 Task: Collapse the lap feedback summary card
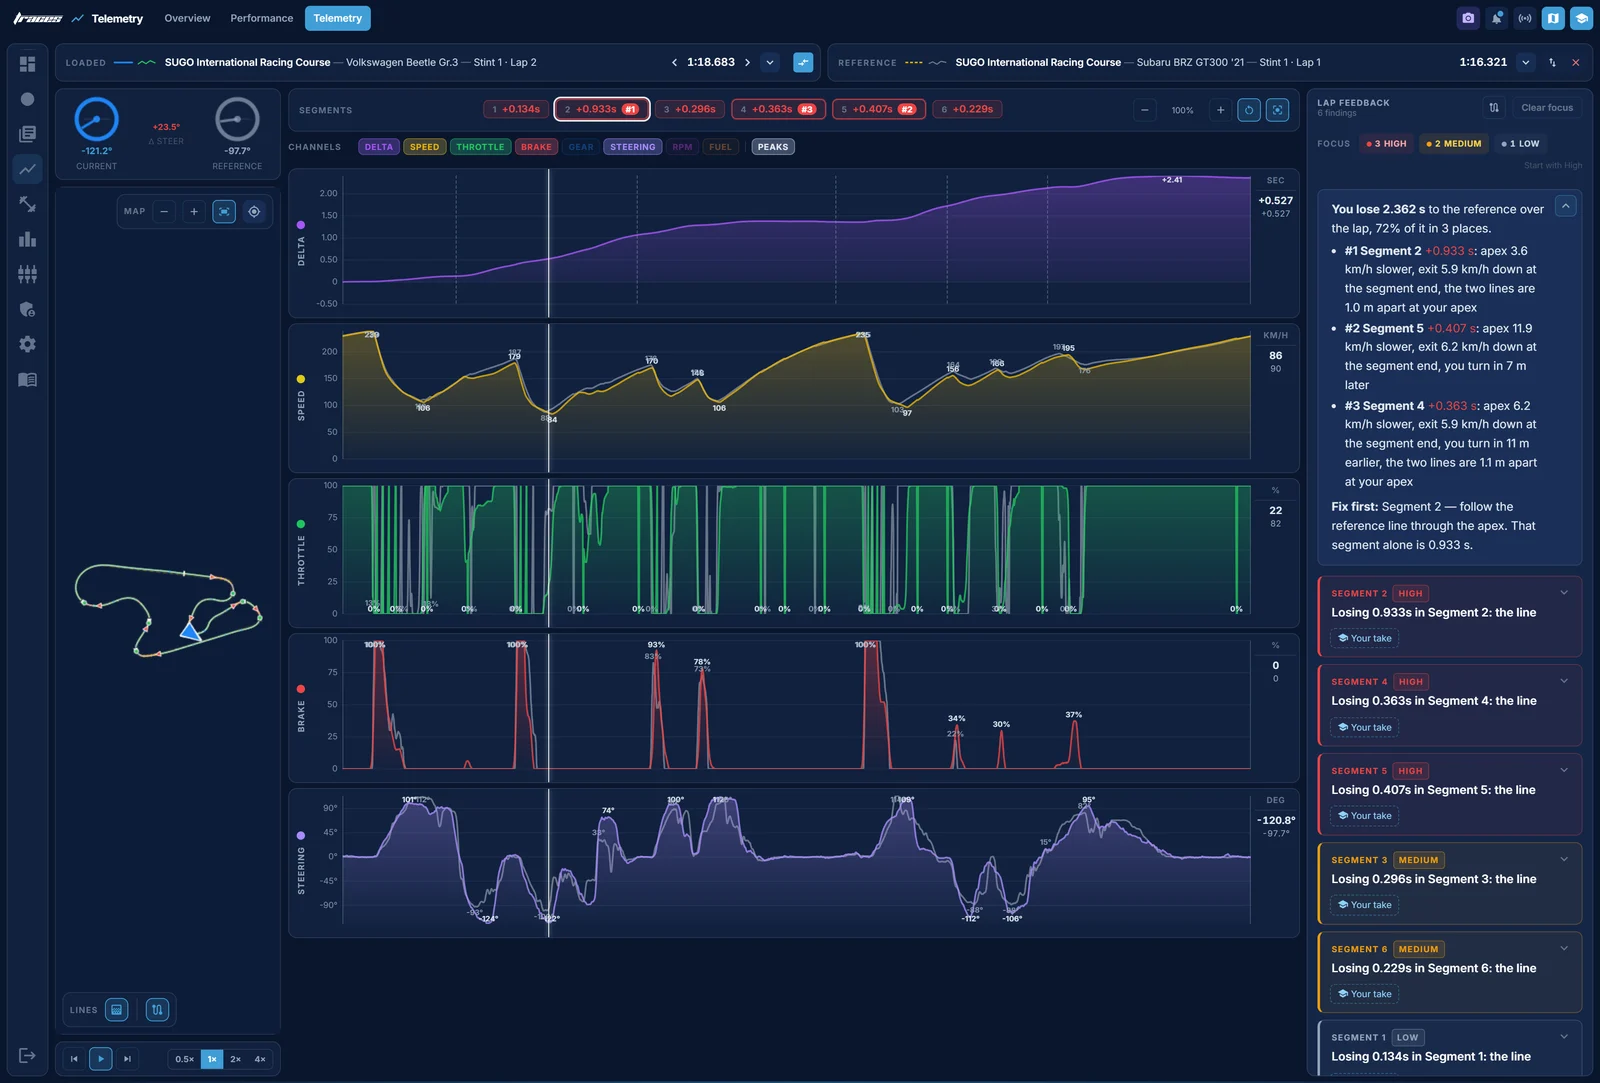tap(1566, 206)
